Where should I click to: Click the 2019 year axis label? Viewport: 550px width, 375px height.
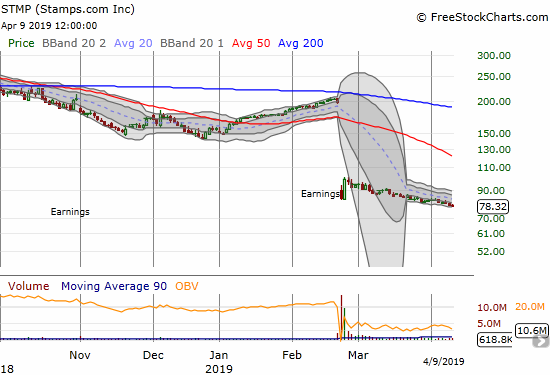tap(219, 369)
